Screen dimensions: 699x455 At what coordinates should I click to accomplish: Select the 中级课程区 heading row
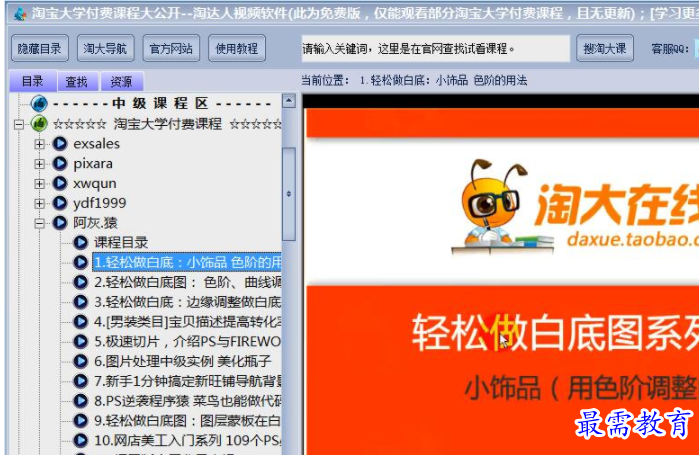pos(162,104)
